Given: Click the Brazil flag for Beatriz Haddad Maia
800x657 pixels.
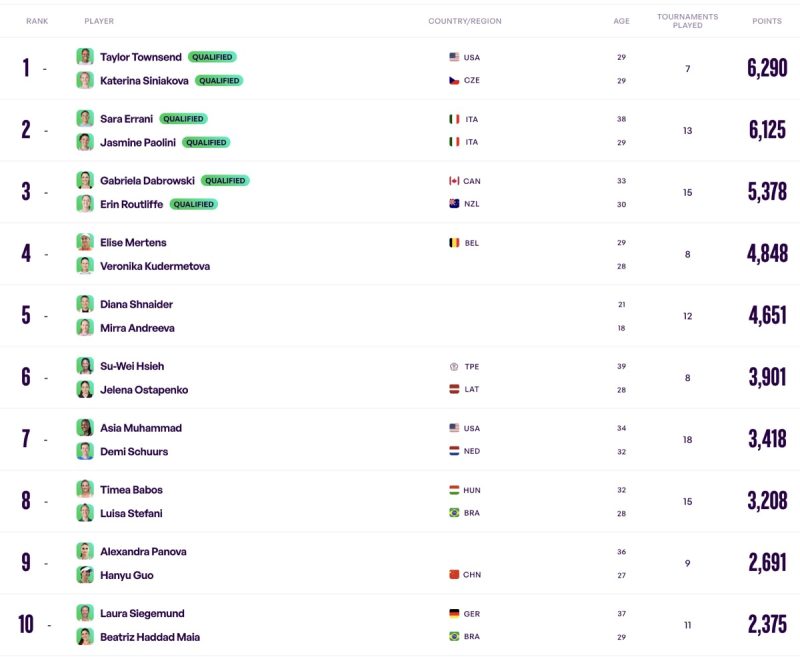Looking at the screenshot, I should [454, 637].
